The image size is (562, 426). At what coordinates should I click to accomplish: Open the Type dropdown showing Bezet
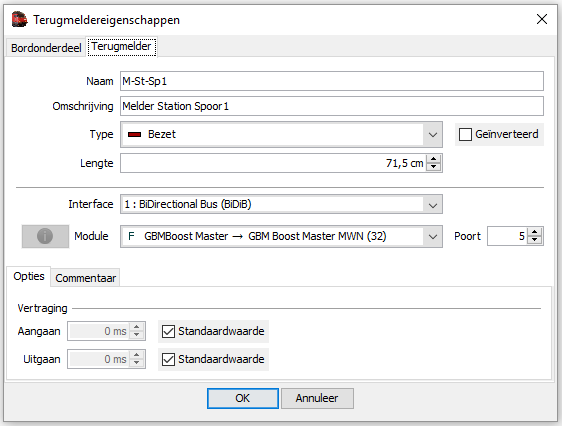click(281, 134)
